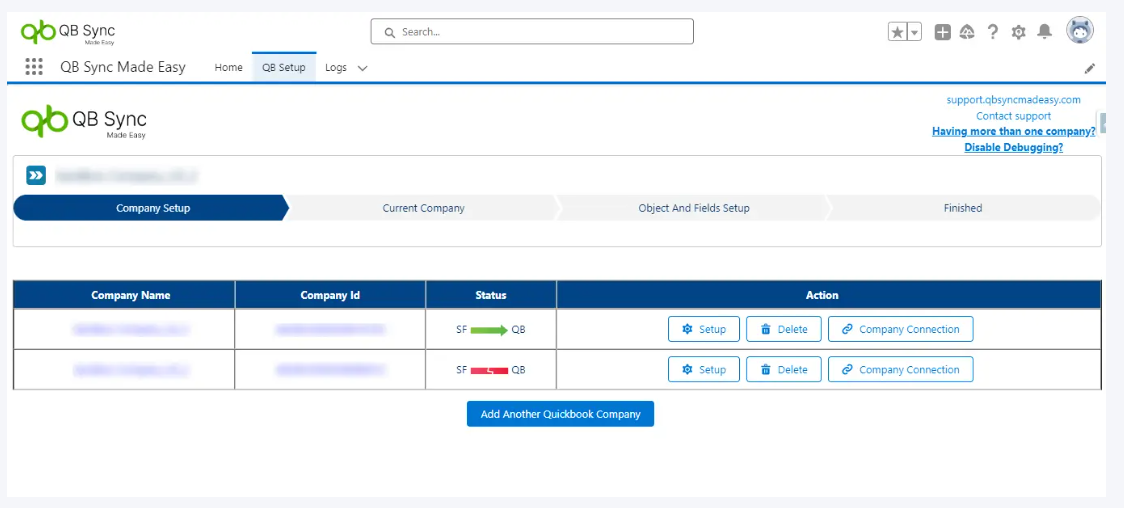Open the Help question mark icon

point(992,32)
